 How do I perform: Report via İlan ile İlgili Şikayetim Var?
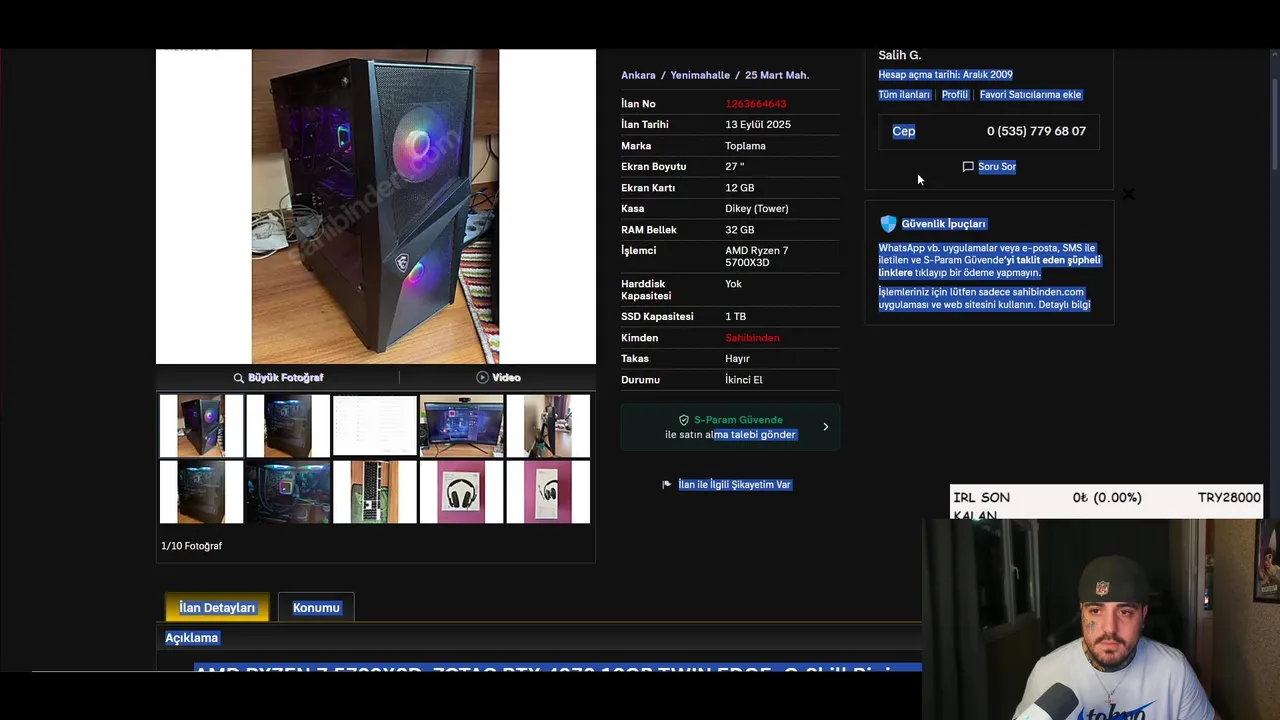(734, 485)
